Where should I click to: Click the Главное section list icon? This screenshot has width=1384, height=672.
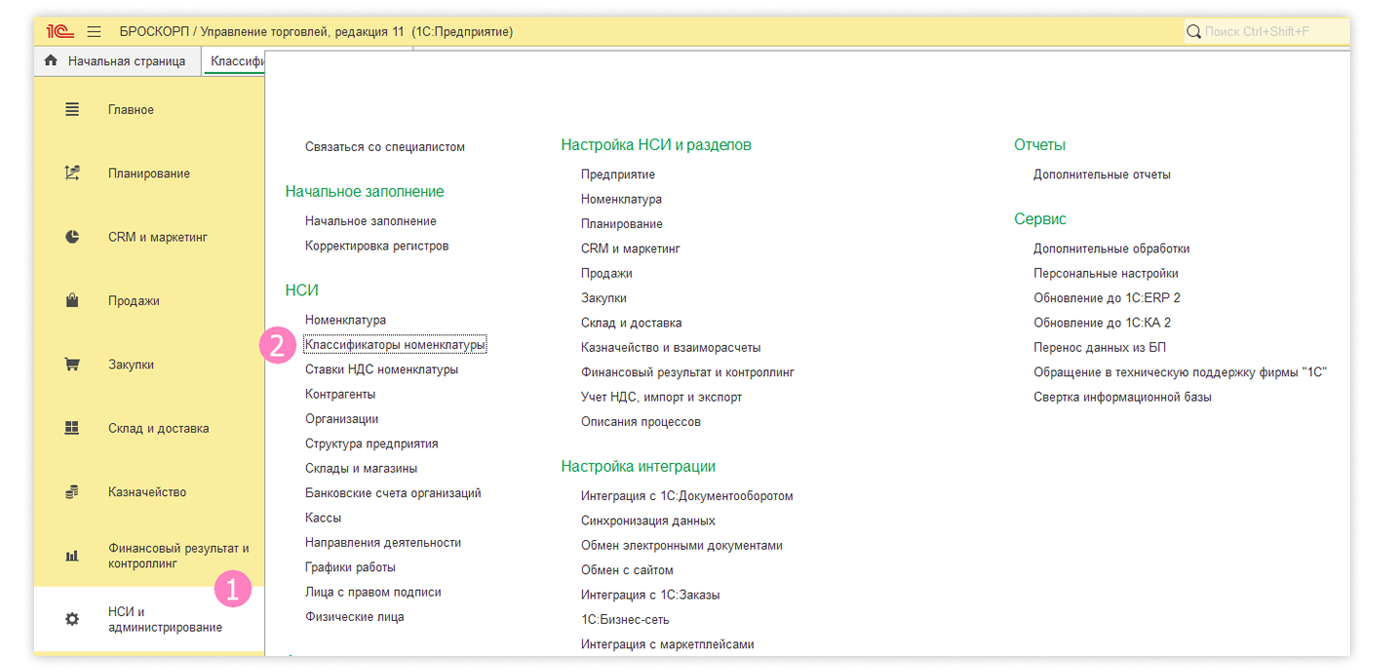(72, 110)
